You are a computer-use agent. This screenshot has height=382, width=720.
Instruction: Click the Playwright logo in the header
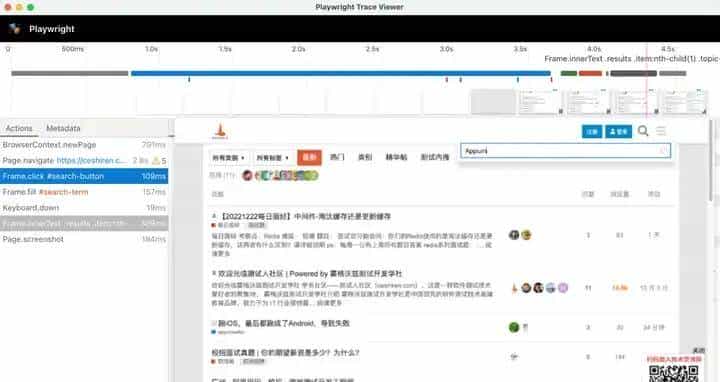(15, 28)
